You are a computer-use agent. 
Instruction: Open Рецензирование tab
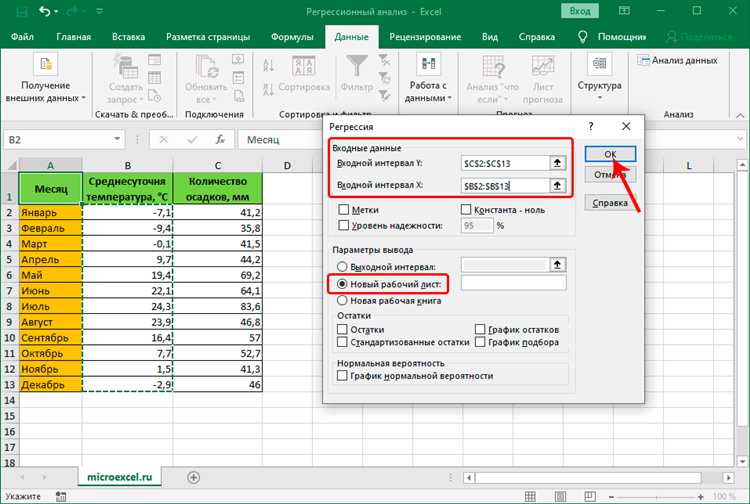pos(425,37)
